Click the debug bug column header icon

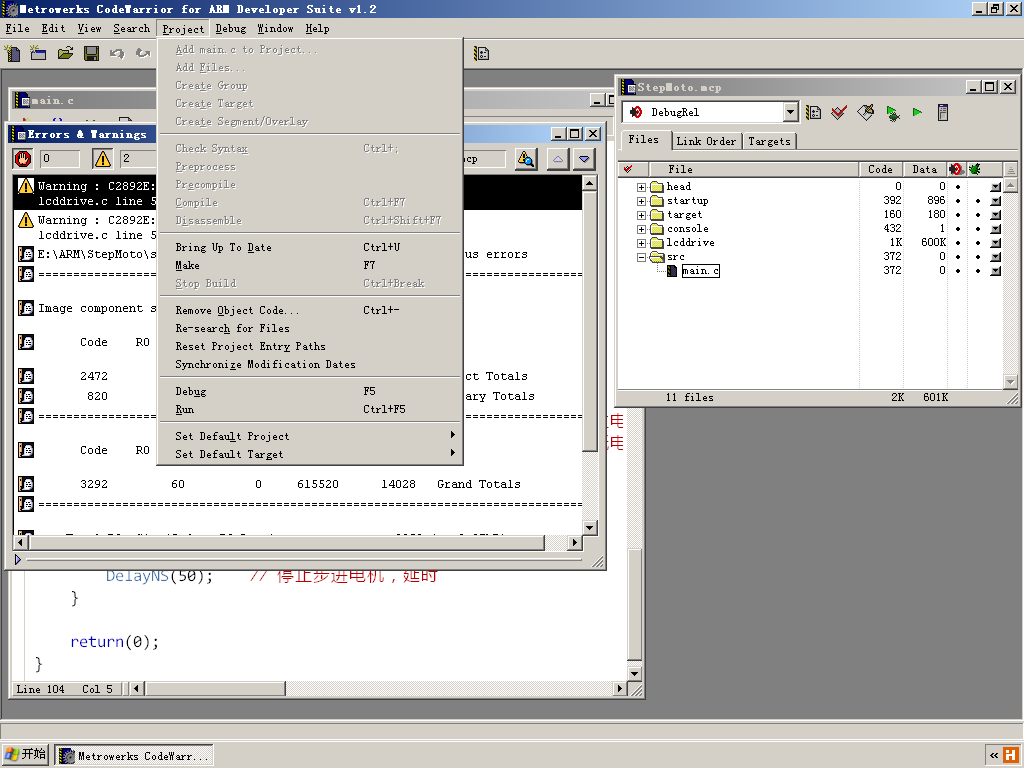point(974,169)
